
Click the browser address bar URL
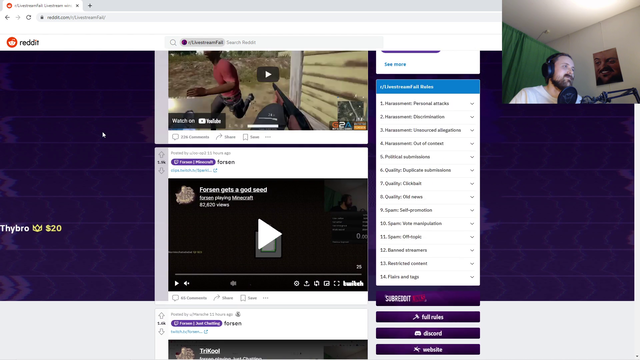76,18
